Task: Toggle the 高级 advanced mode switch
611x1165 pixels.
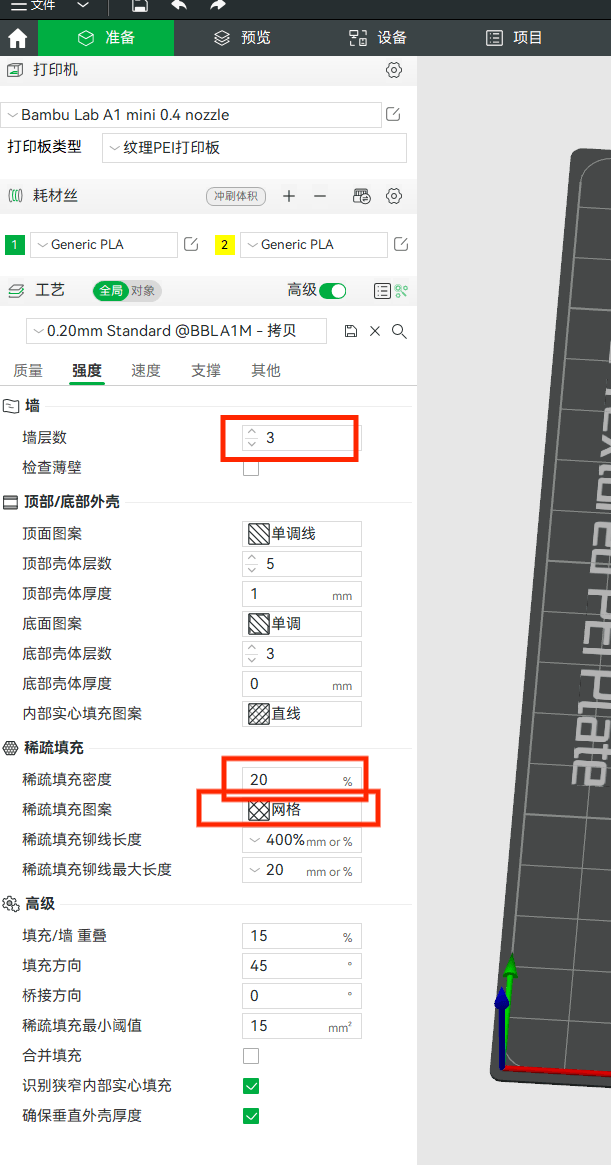Action: tap(333, 291)
